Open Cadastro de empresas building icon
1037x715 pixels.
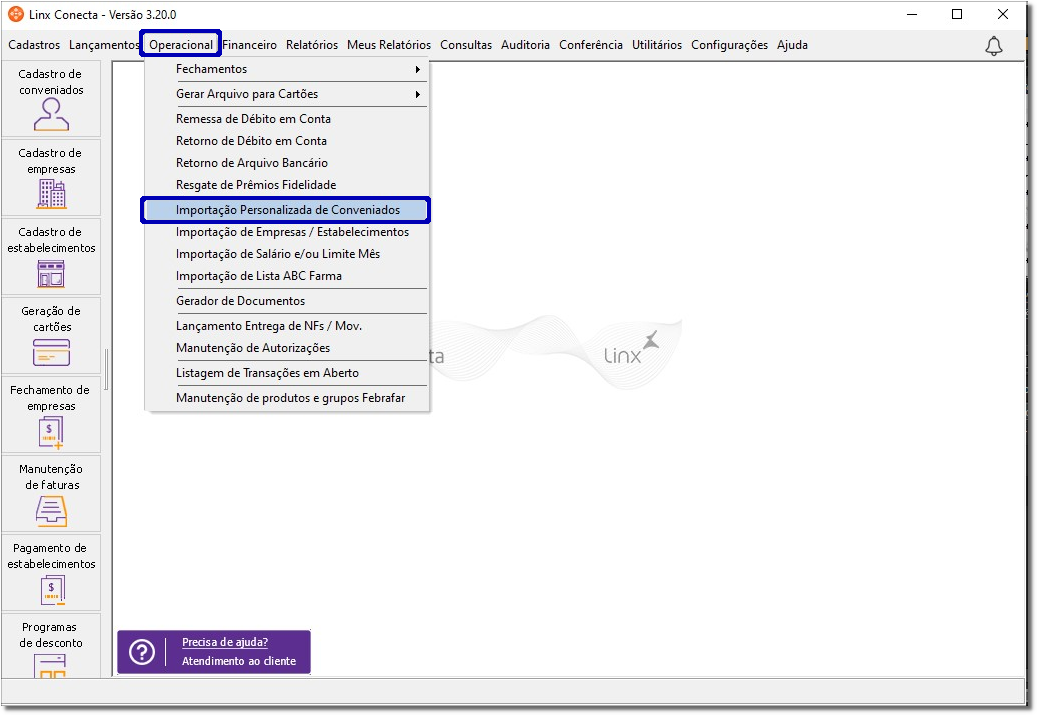coord(52,194)
